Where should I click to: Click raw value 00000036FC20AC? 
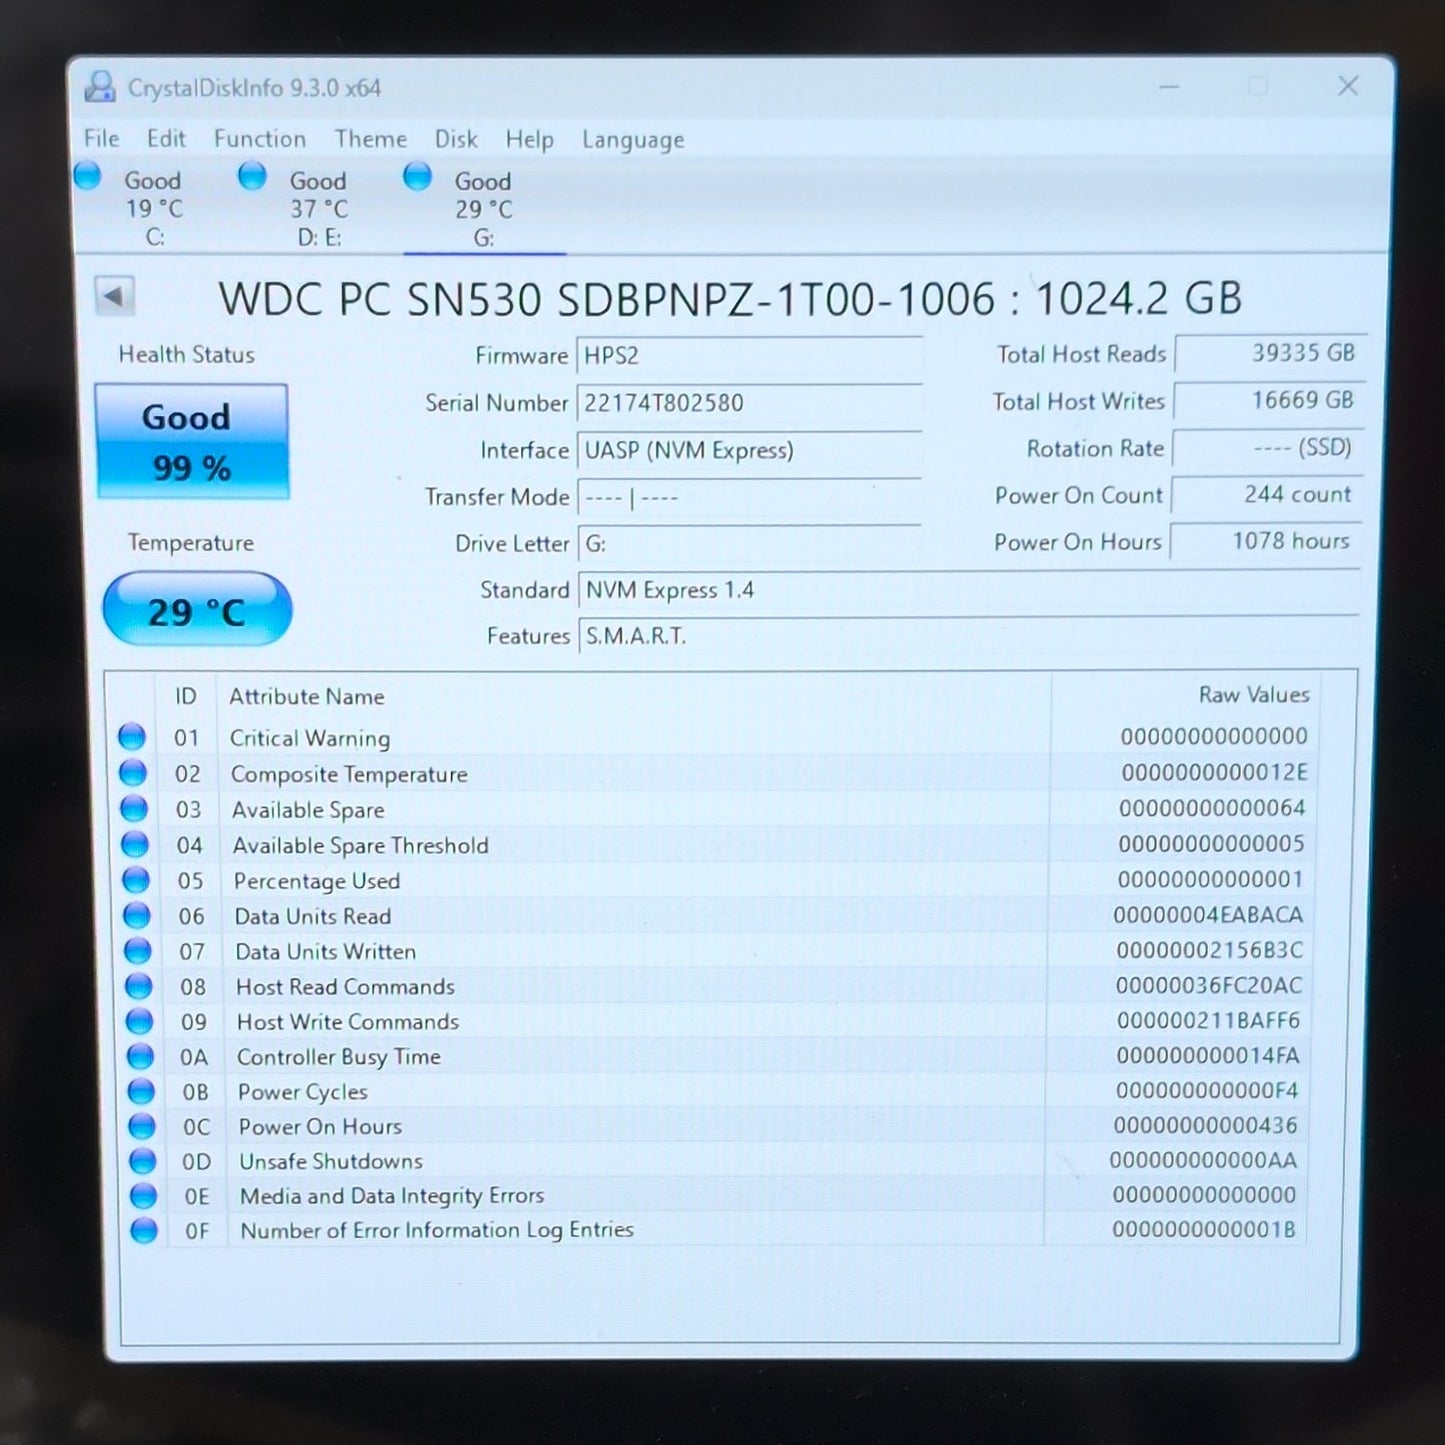tap(1209, 985)
